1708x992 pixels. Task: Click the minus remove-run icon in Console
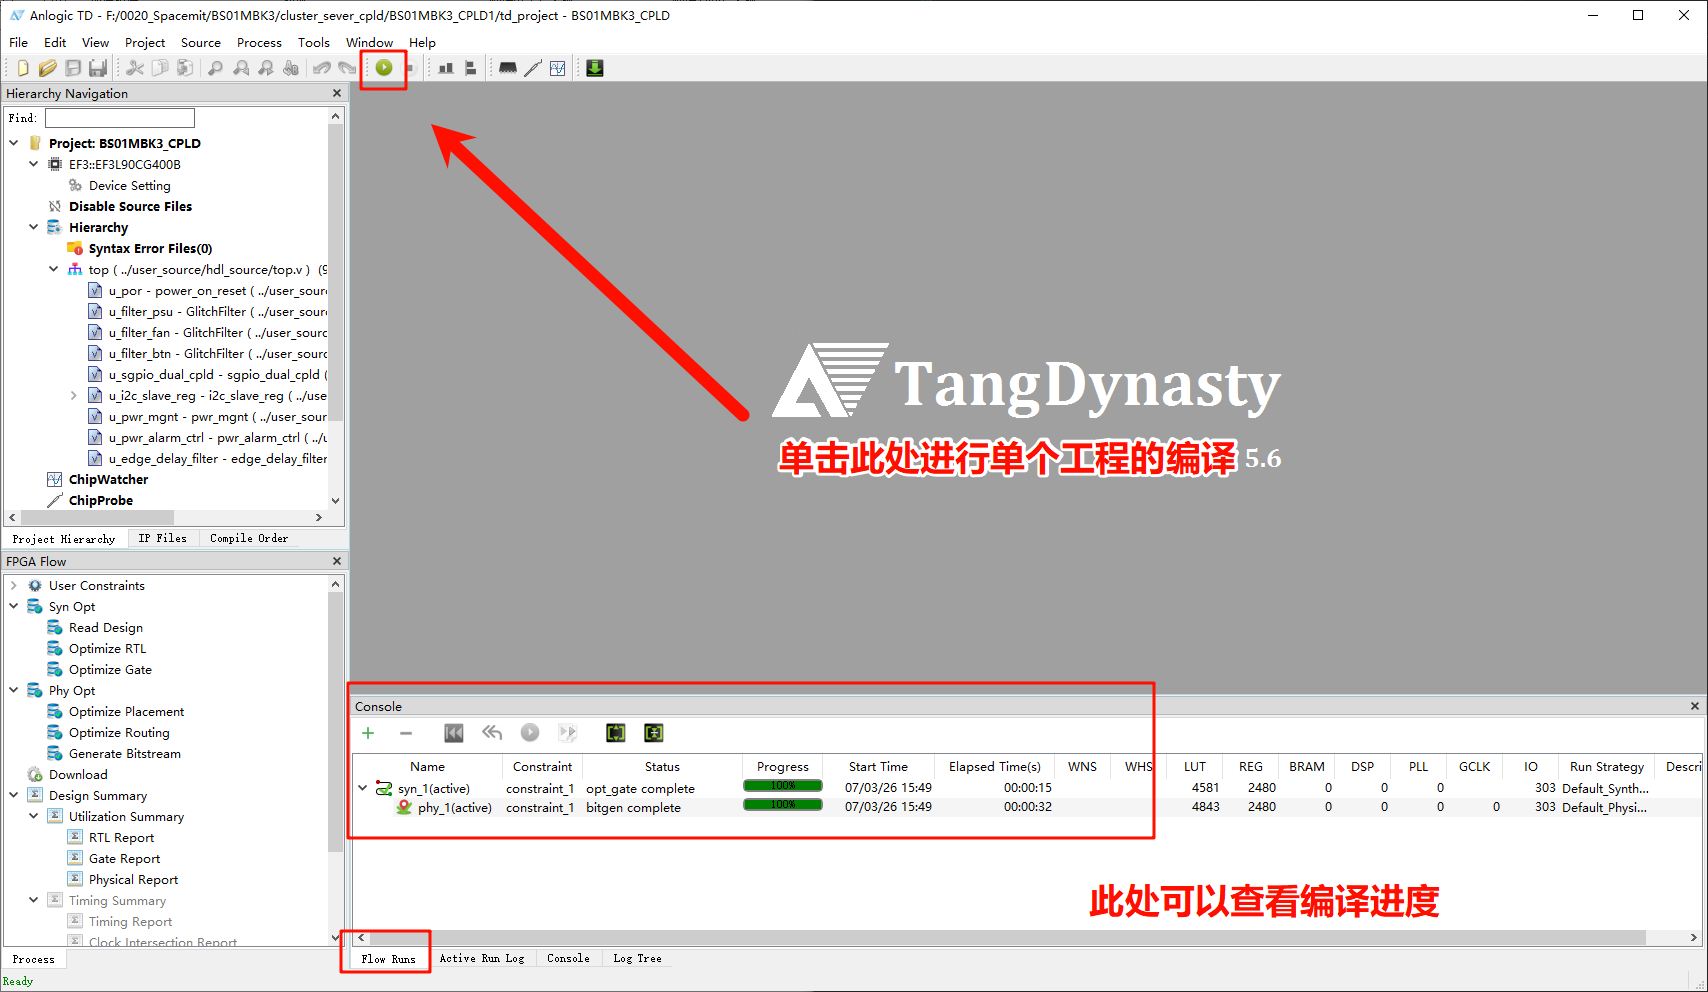(406, 733)
